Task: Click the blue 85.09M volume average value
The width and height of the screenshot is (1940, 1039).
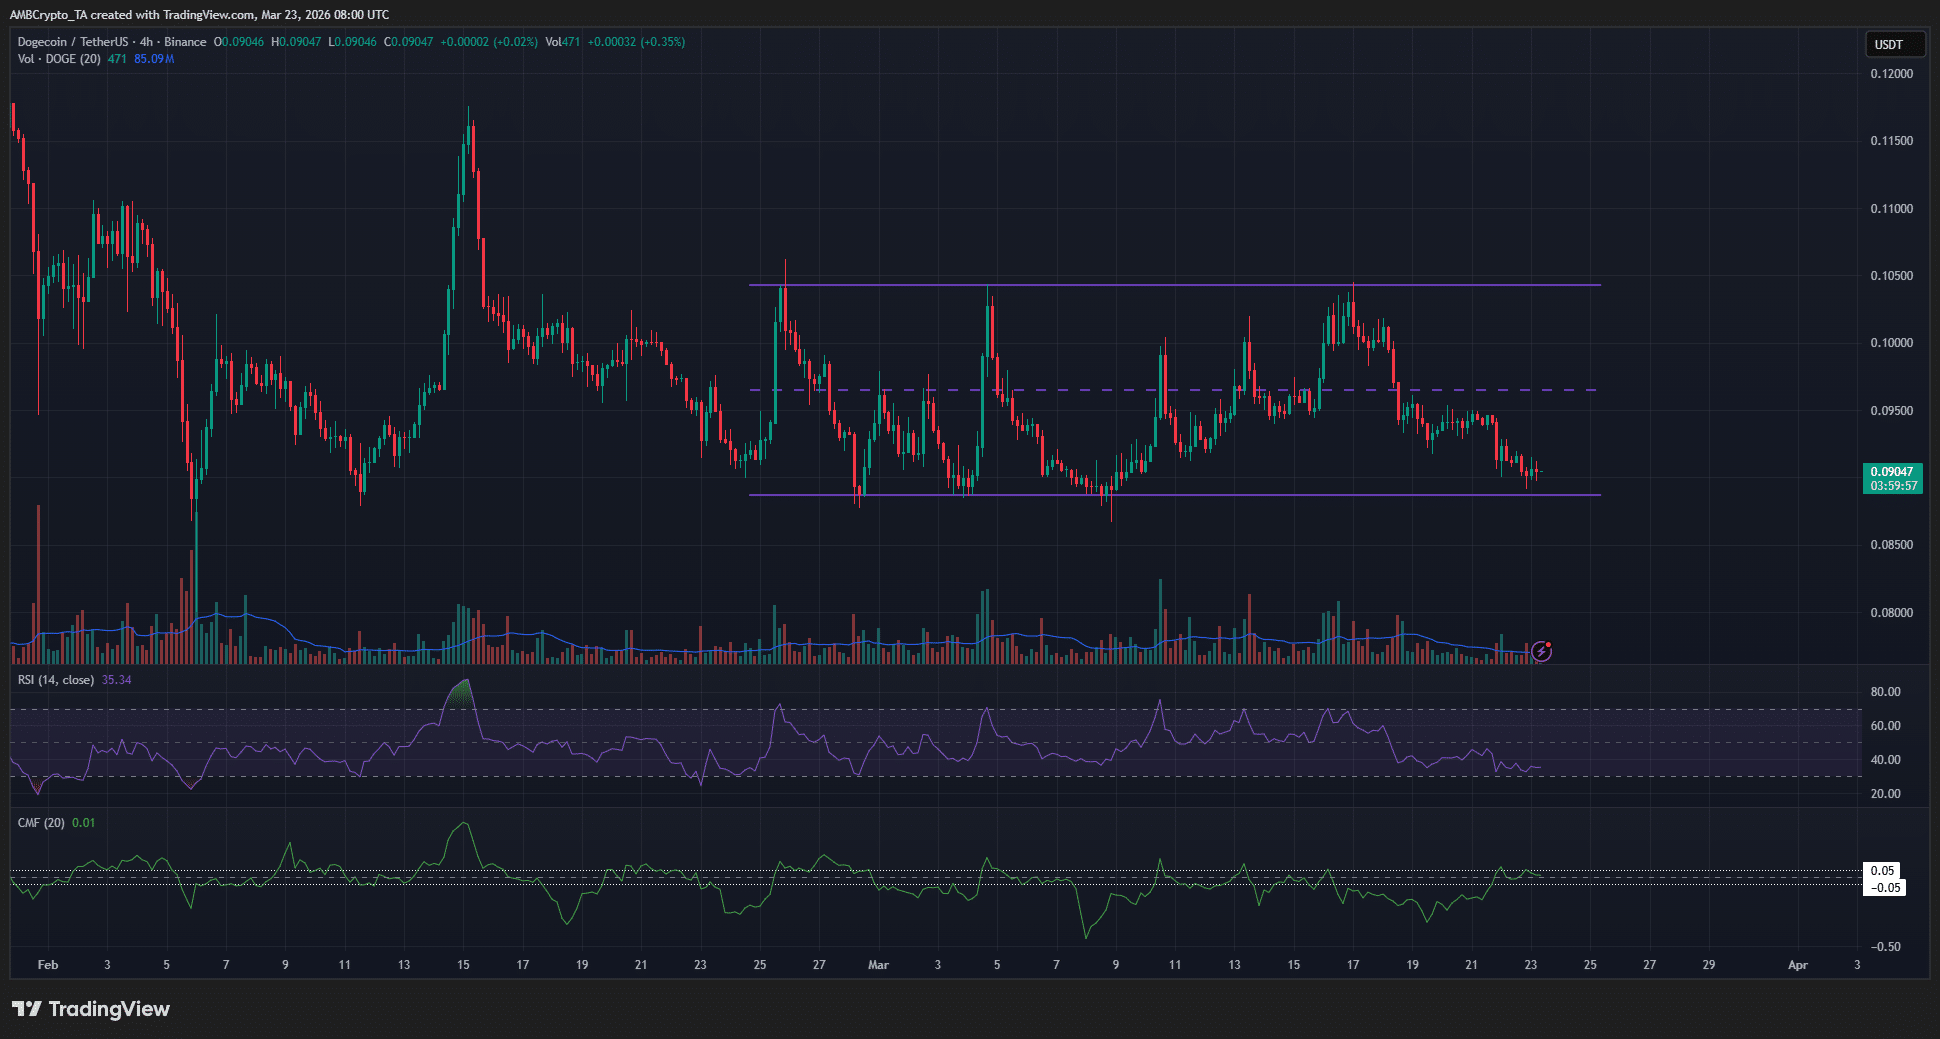Action: pyautogui.click(x=154, y=59)
